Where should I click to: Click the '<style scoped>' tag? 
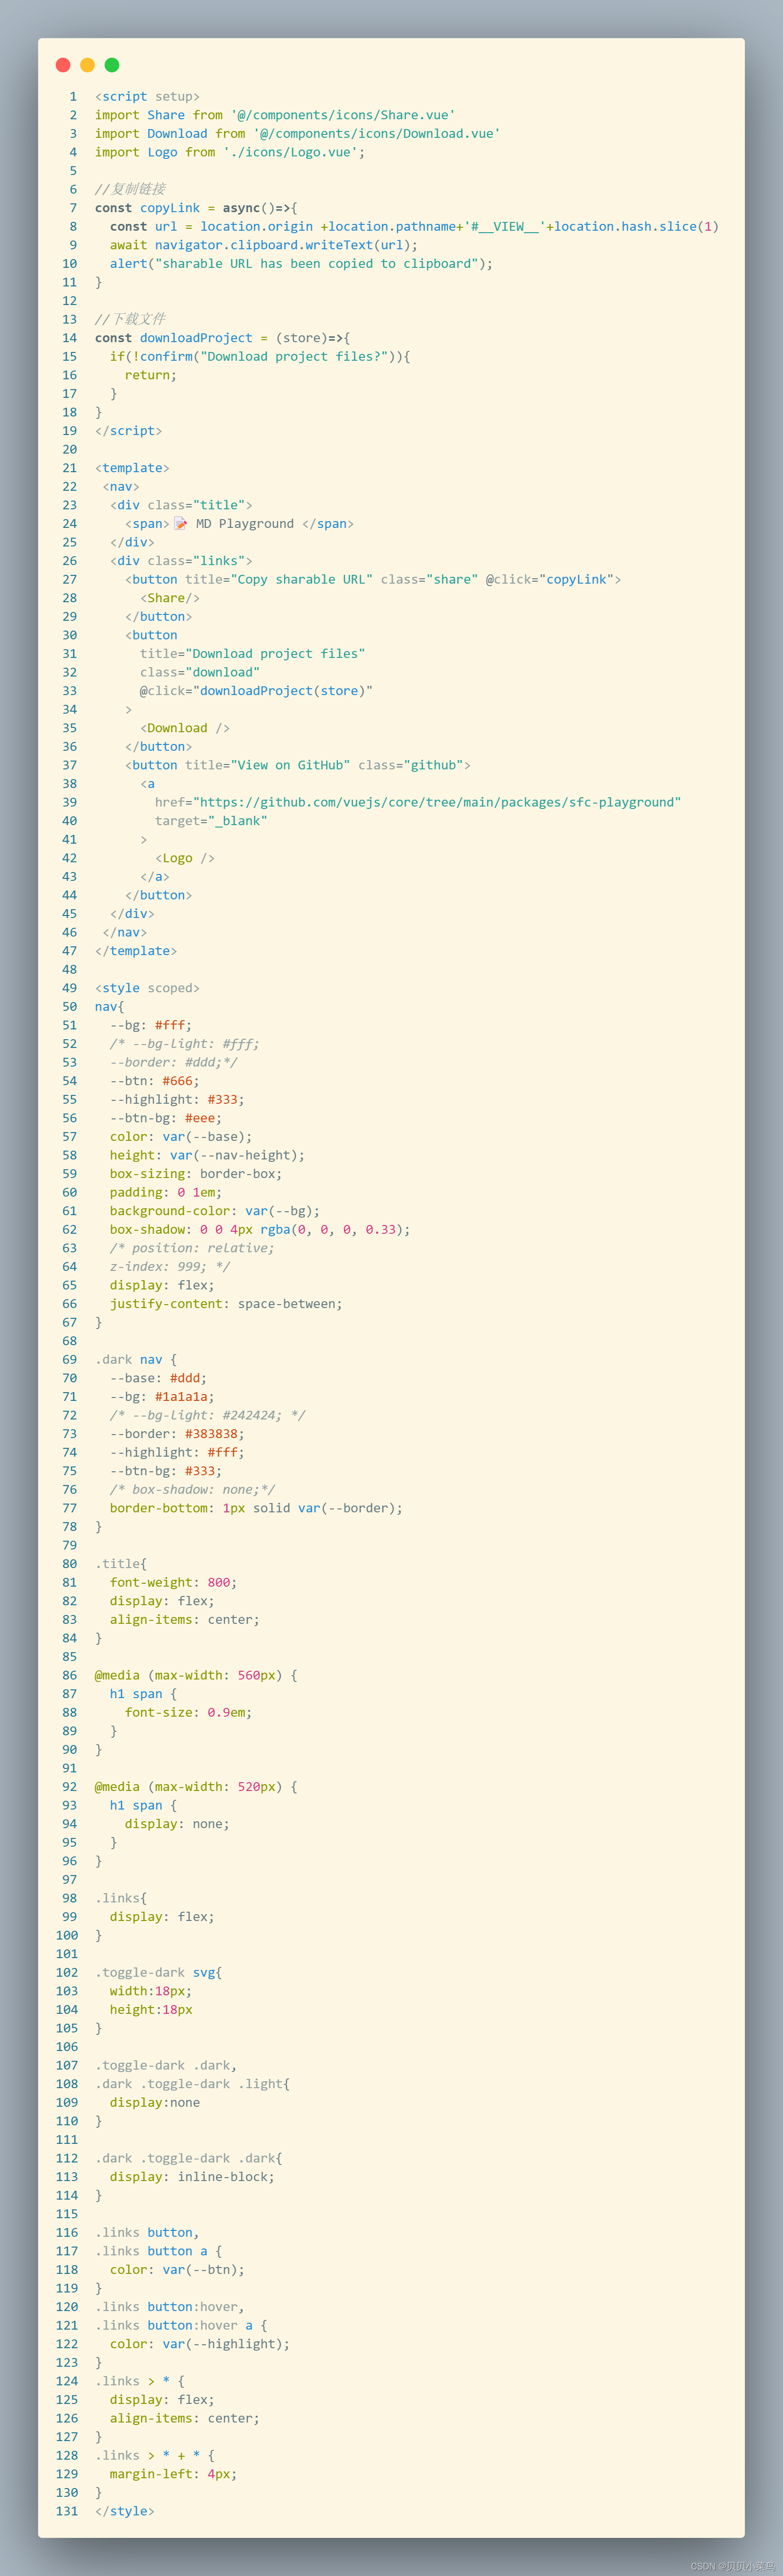[147, 988]
